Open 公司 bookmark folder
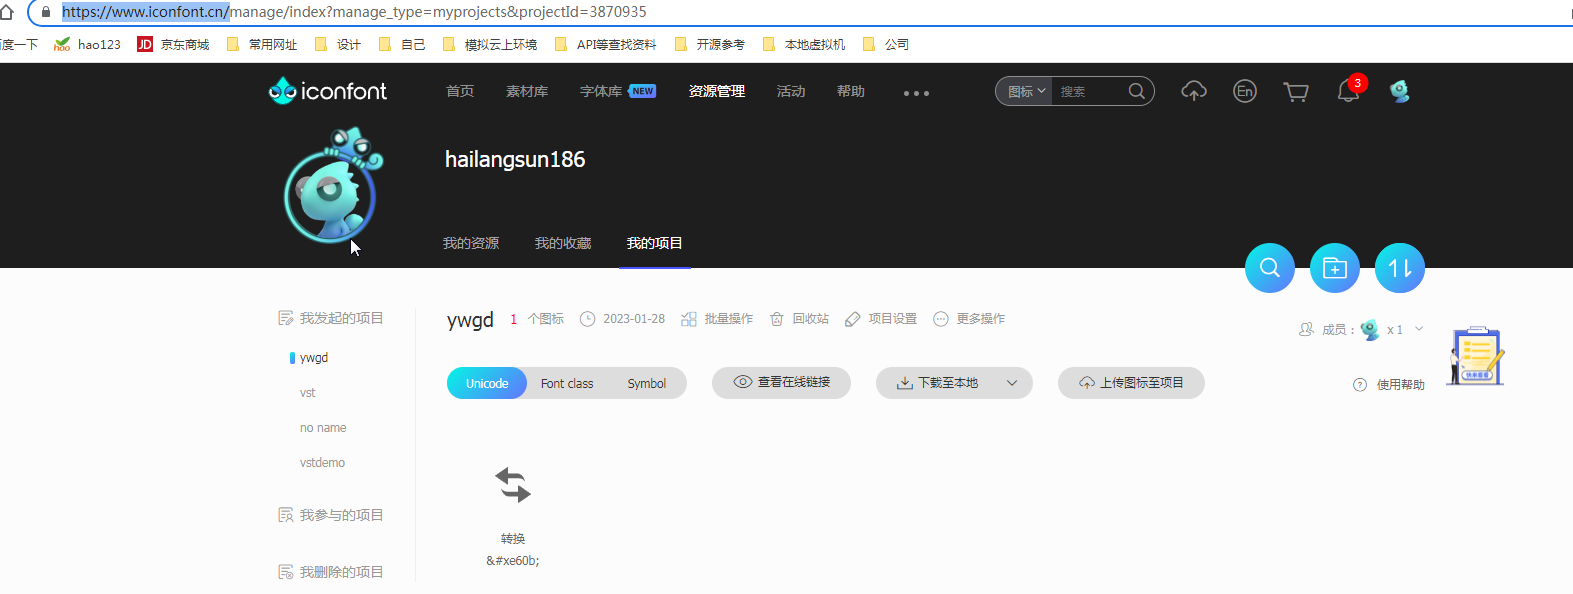1573x594 pixels. 886,44
